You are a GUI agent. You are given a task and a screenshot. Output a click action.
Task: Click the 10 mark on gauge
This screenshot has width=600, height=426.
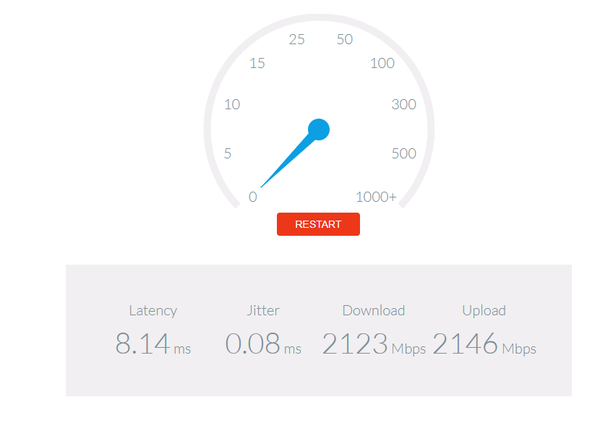point(232,104)
